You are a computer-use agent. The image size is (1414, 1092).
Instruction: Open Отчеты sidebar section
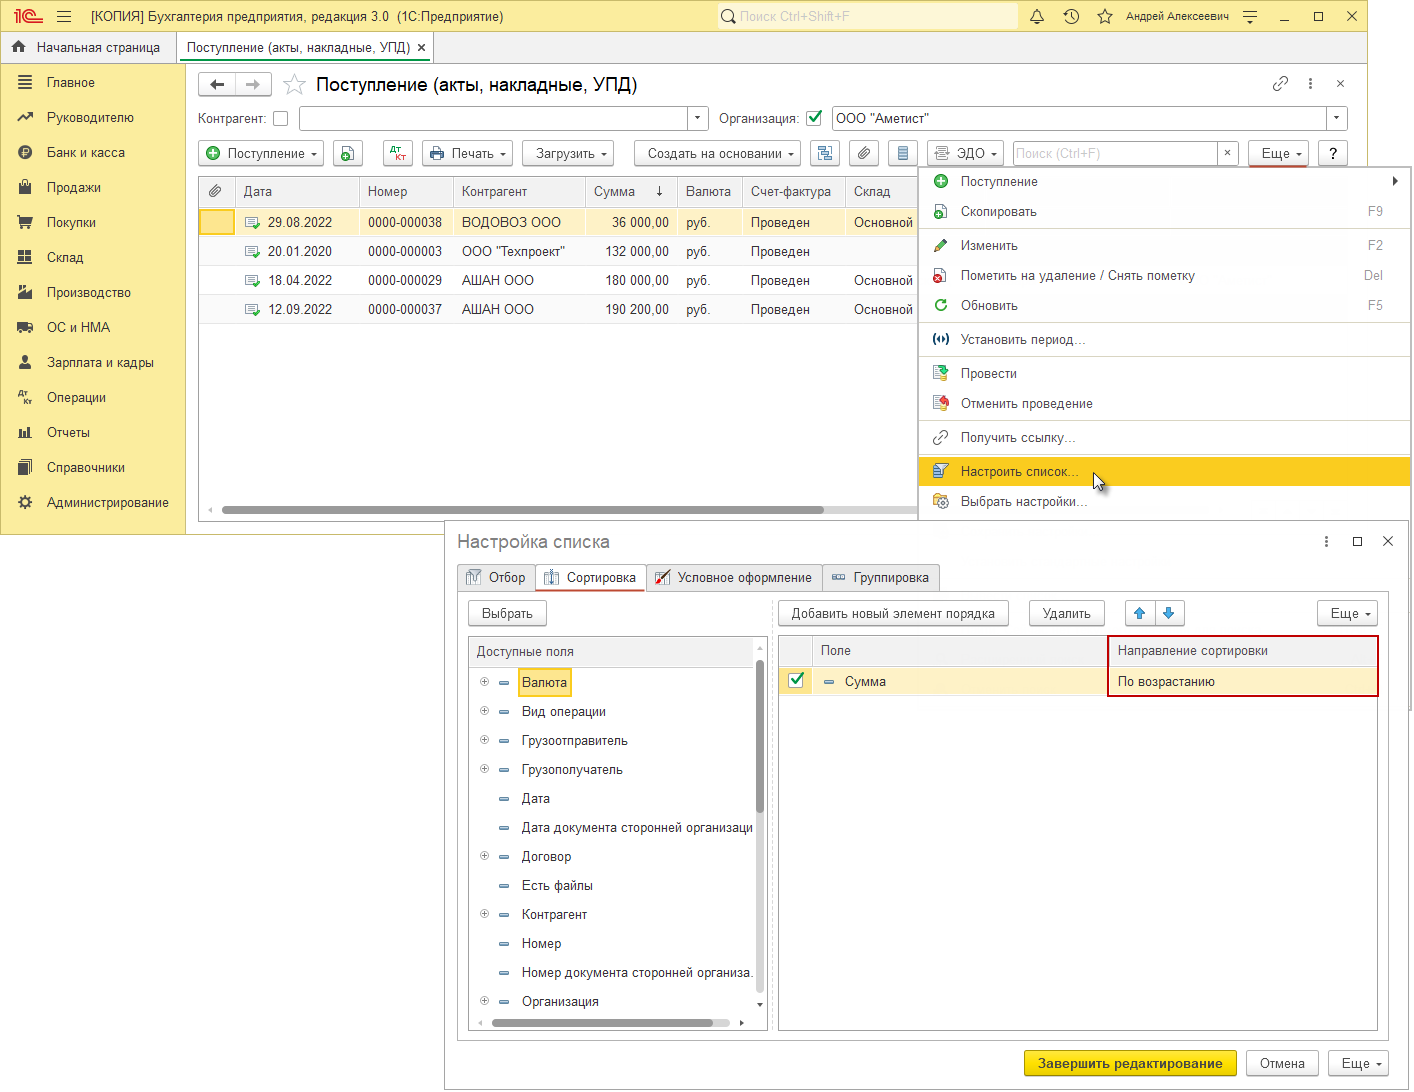[68, 432]
